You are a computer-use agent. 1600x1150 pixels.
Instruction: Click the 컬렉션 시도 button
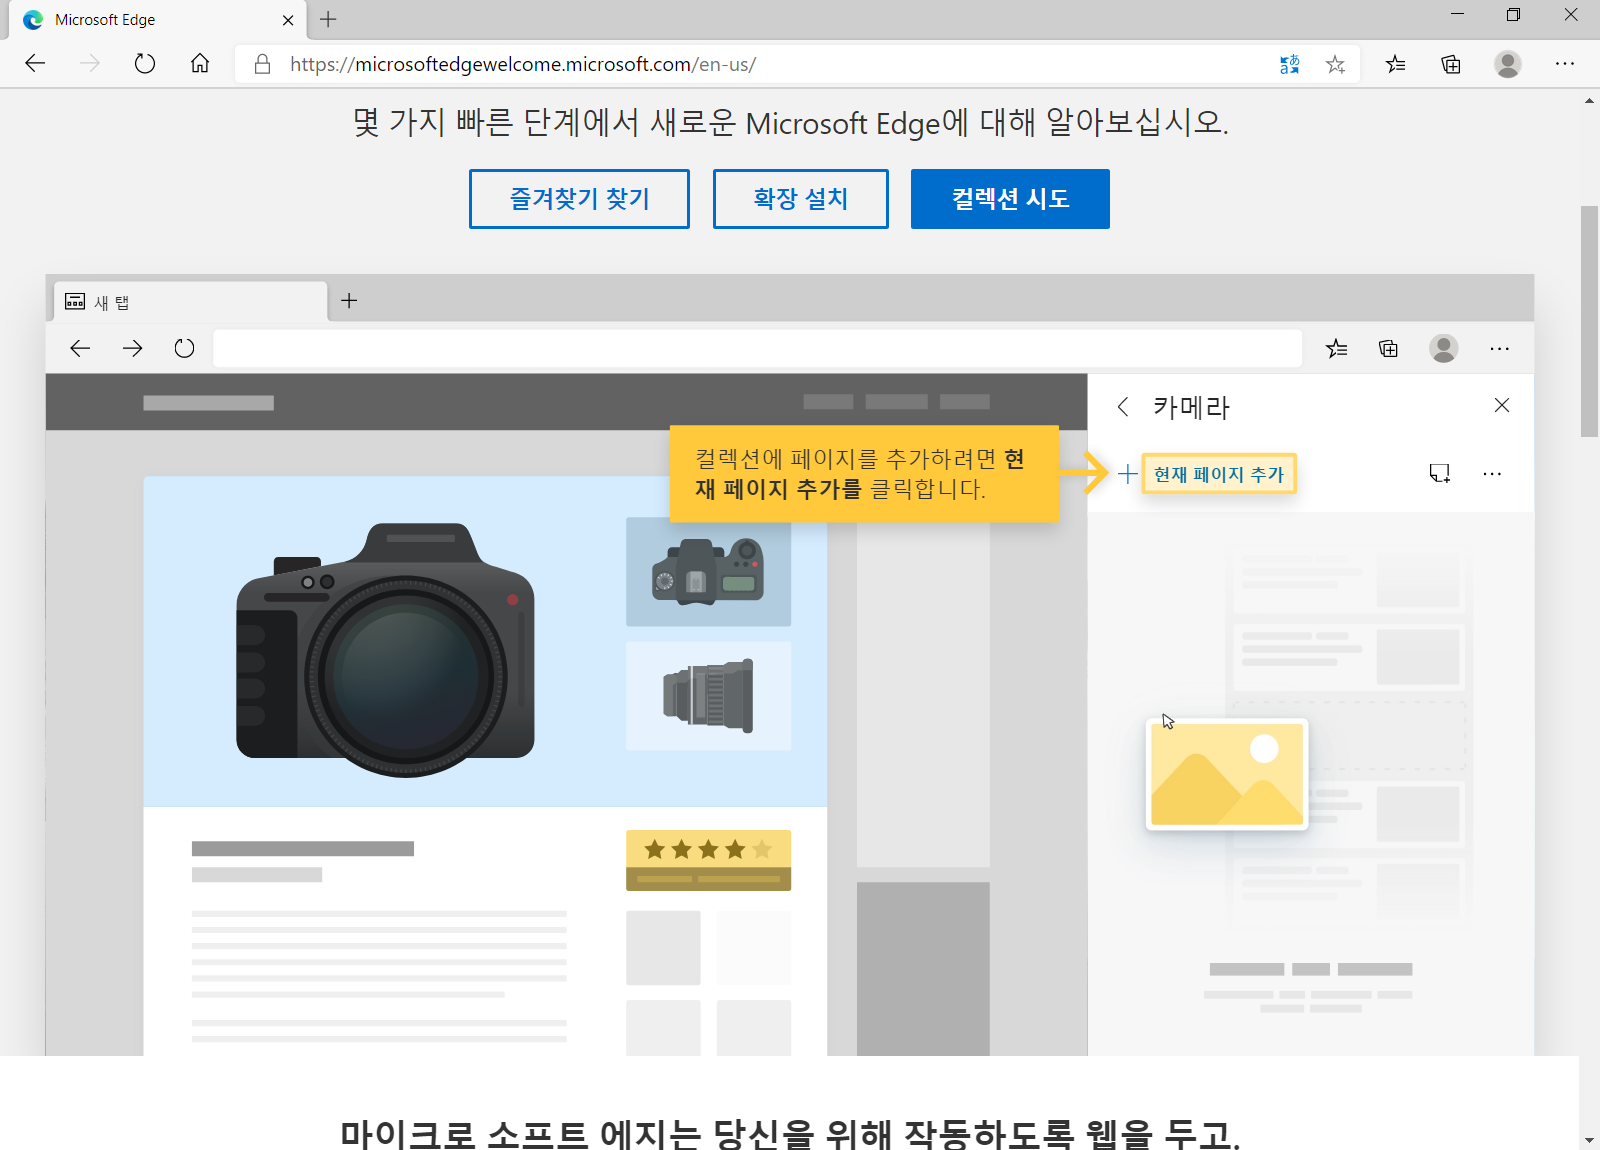[1010, 199]
